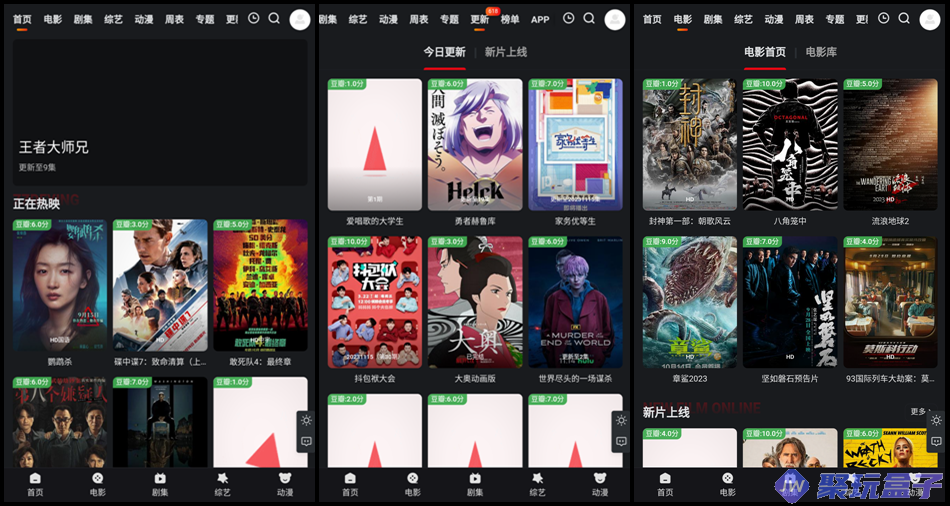Open the 坚如磐石预告片 poster

(x=790, y=302)
